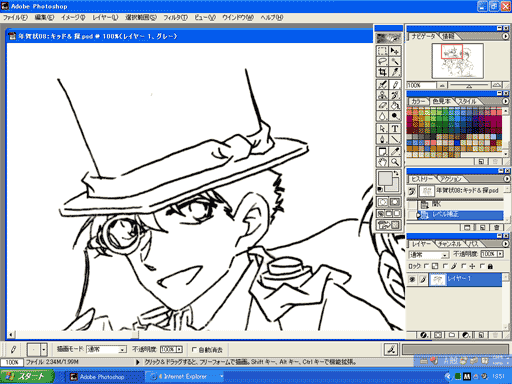Select the Path Component Selection tool
Viewport: 512px width, 384px height.
pyautogui.click(x=382, y=129)
